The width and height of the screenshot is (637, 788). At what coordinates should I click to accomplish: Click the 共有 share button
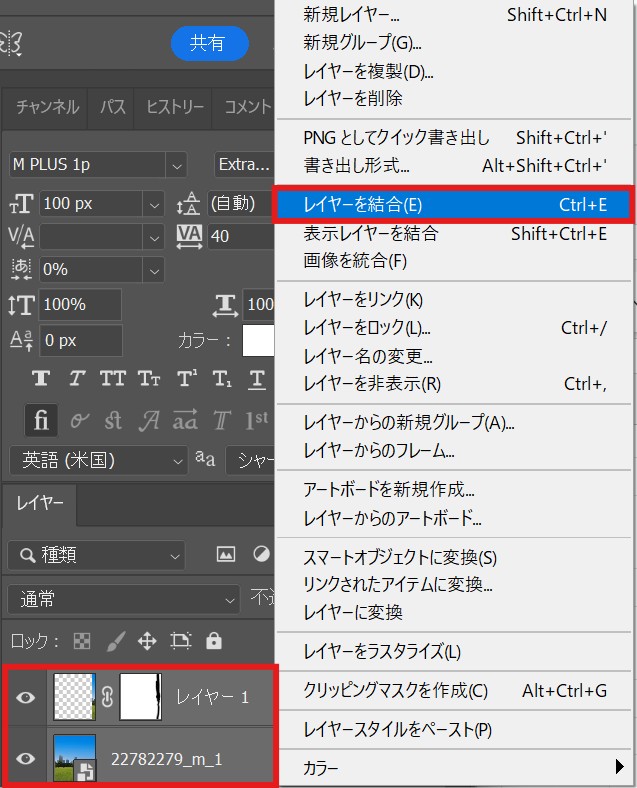click(x=207, y=42)
